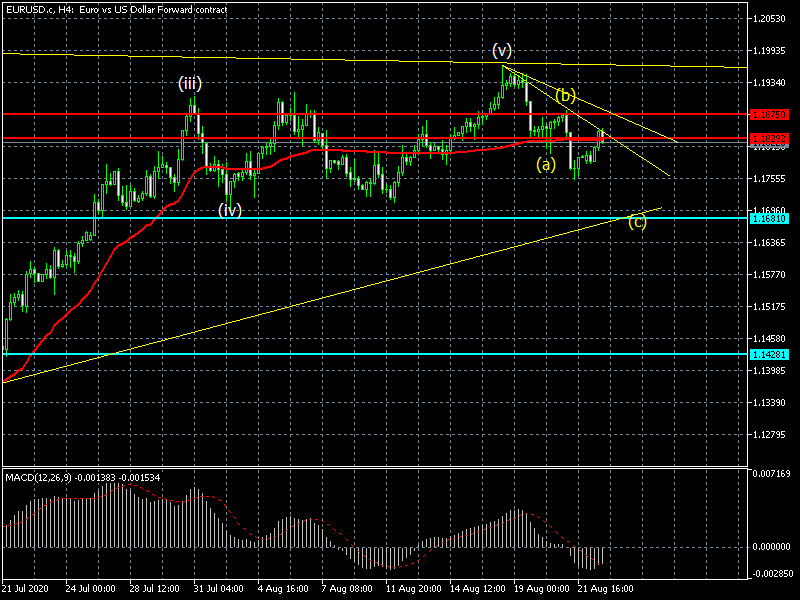
Task: Select the 19 Aug 00:00 time label
Action: point(542,589)
